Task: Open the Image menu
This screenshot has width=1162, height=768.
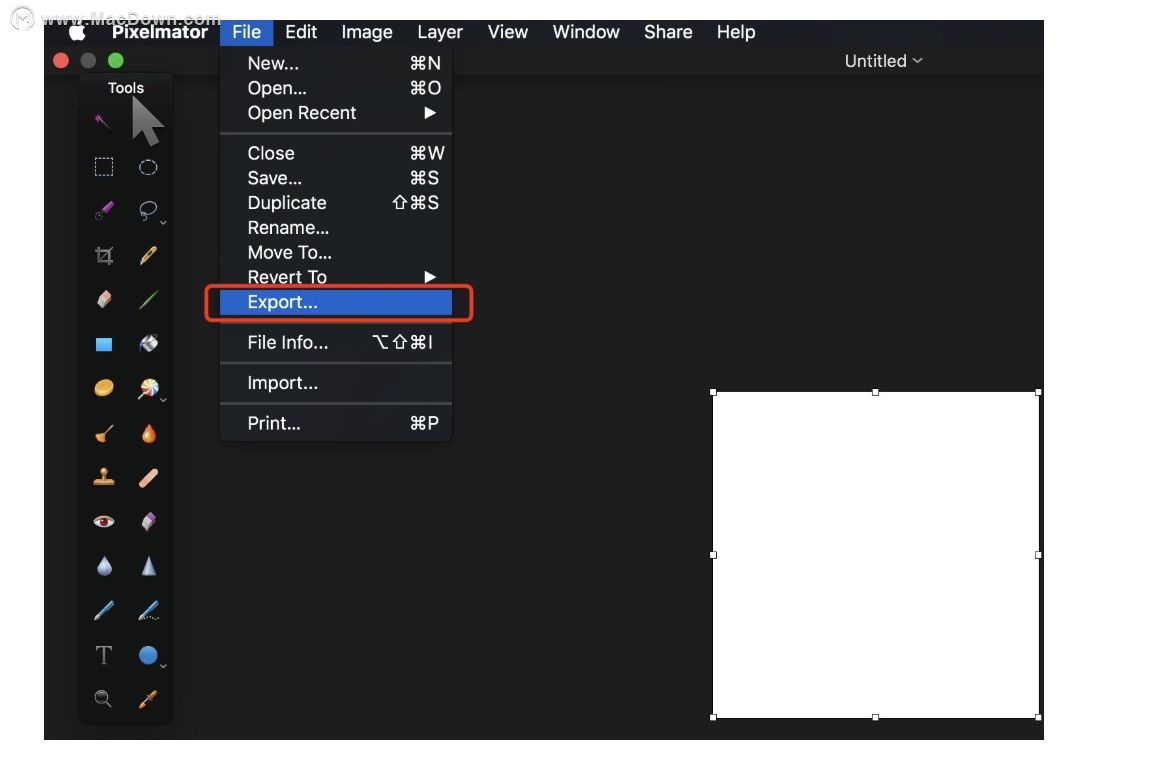Action: point(366,32)
